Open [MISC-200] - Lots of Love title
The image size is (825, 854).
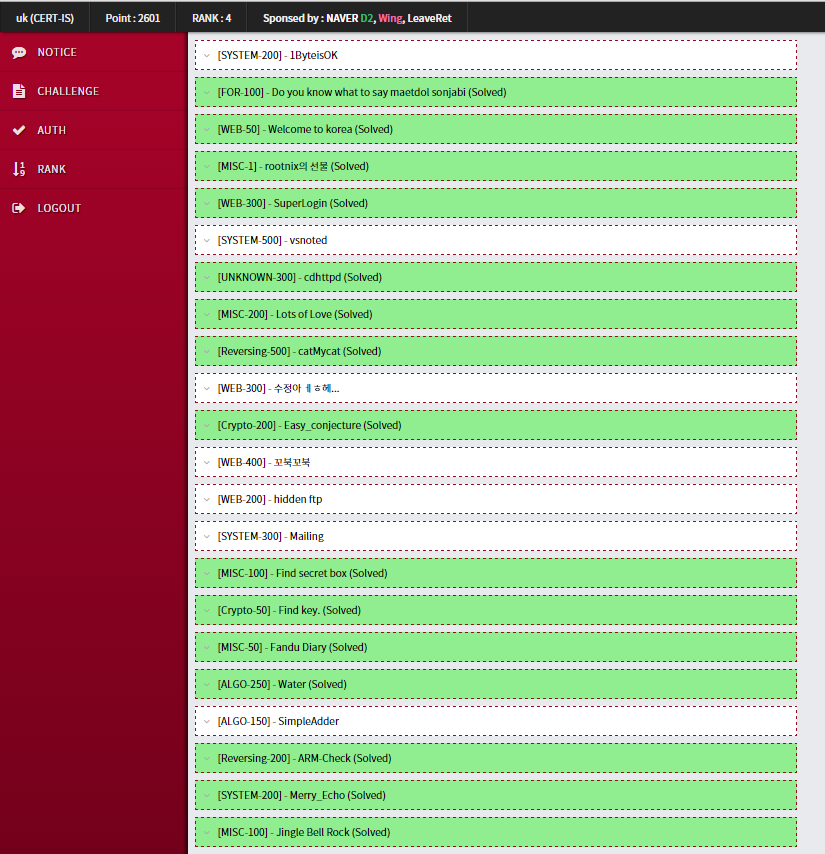[x=295, y=314]
